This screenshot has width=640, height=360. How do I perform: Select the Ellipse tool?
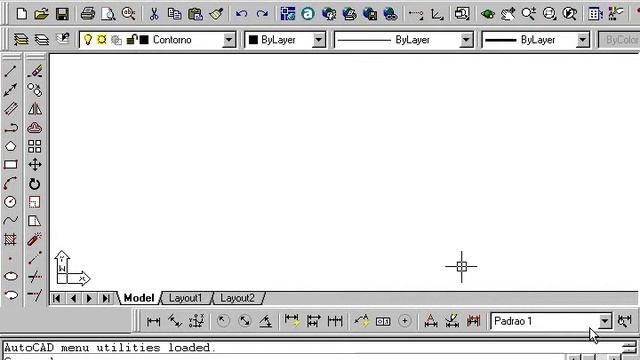11,276
